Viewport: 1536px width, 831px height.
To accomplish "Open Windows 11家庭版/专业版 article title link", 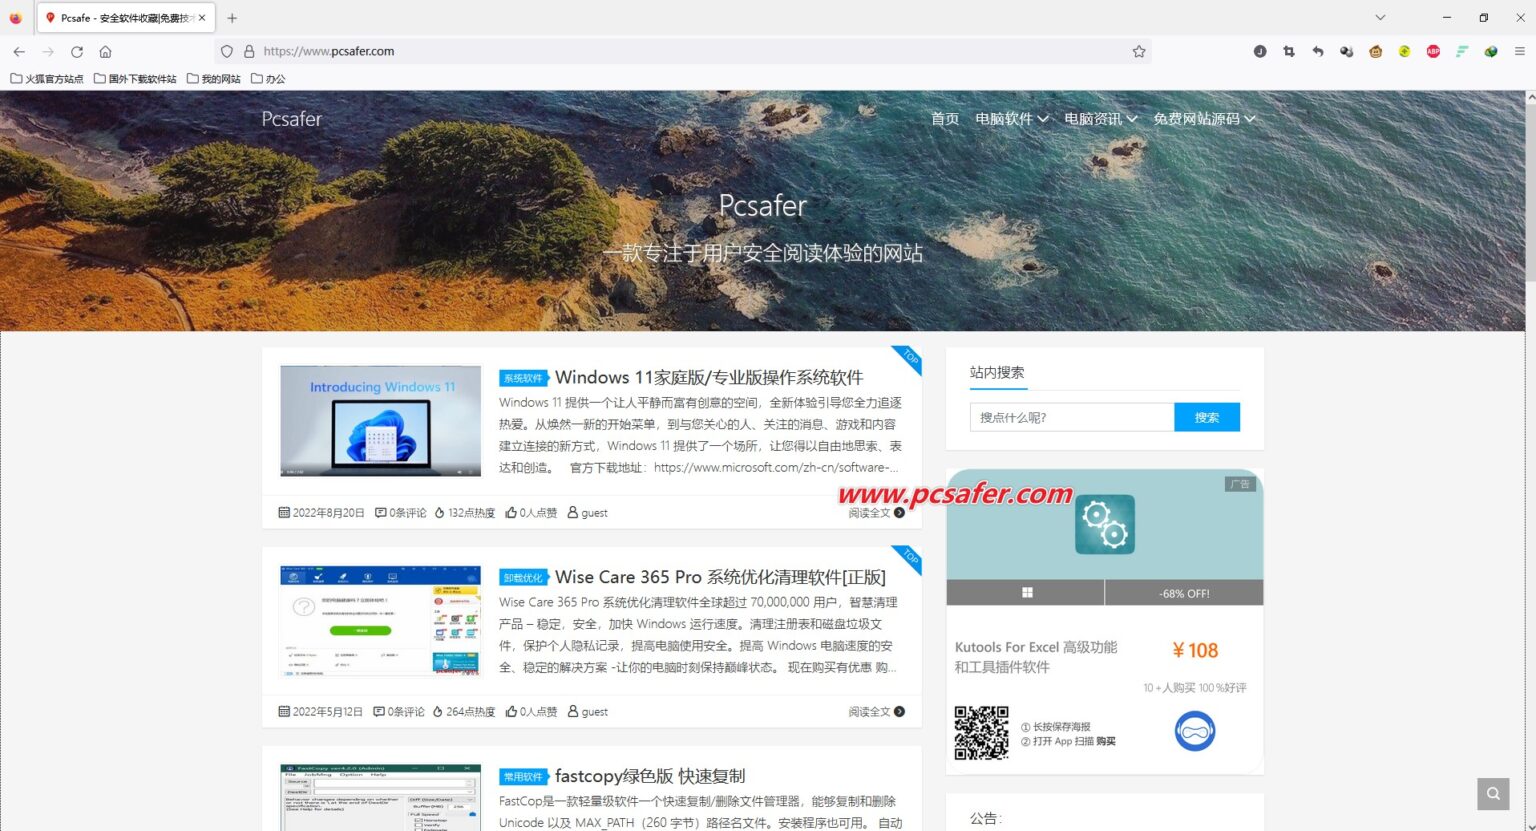I will pos(708,377).
